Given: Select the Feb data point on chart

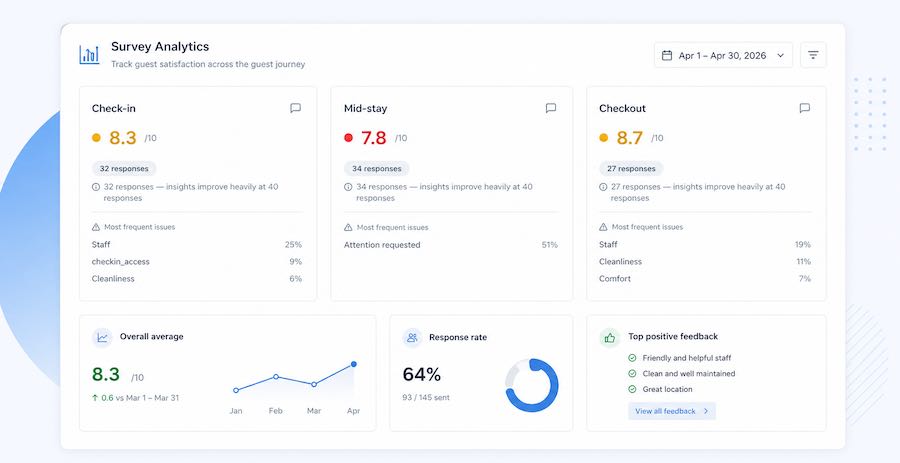Looking at the screenshot, I should pyautogui.click(x=276, y=377).
